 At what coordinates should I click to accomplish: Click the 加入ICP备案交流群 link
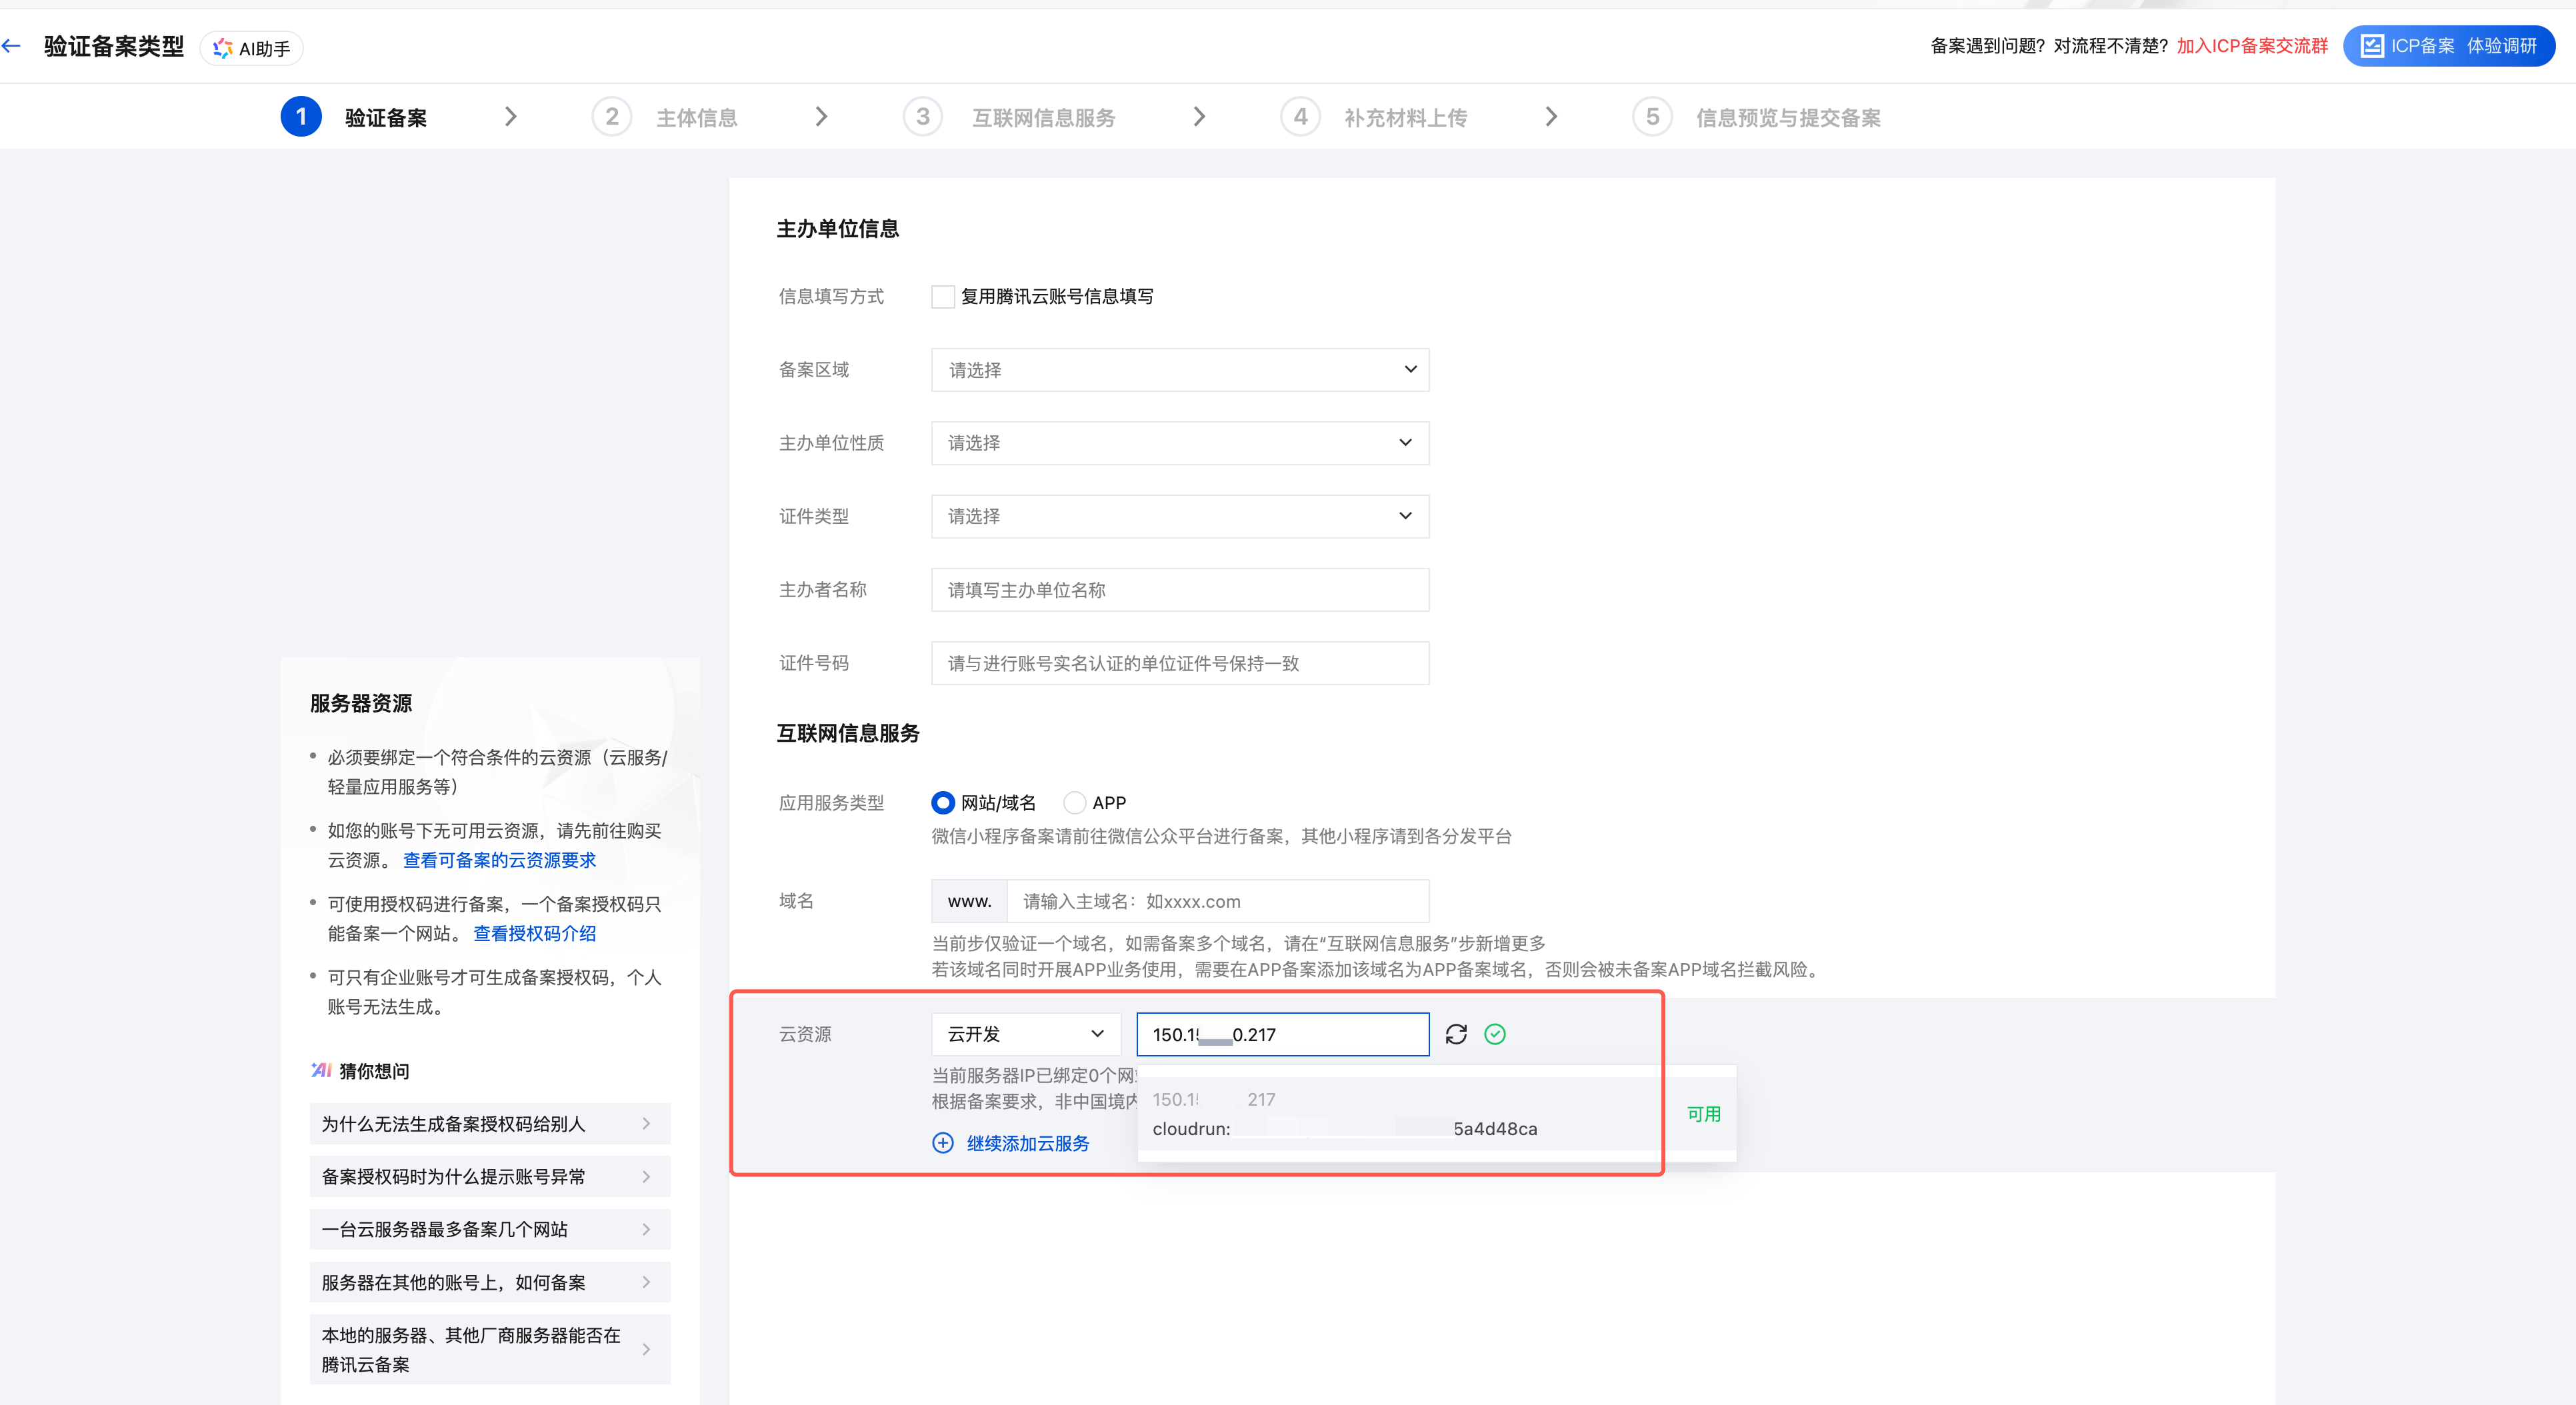pyautogui.click(x=2251, y=46)
